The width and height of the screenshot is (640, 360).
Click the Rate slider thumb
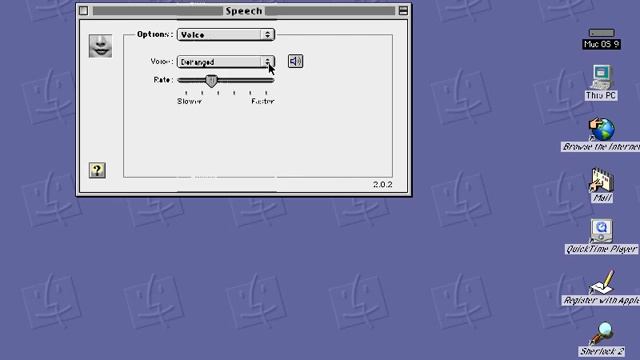click(x=211, y=80)
